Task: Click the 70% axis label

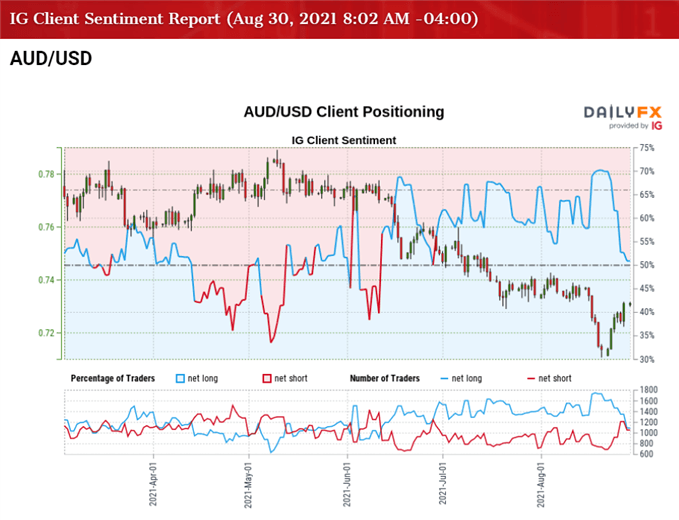Action: click(x=647, y=171)
